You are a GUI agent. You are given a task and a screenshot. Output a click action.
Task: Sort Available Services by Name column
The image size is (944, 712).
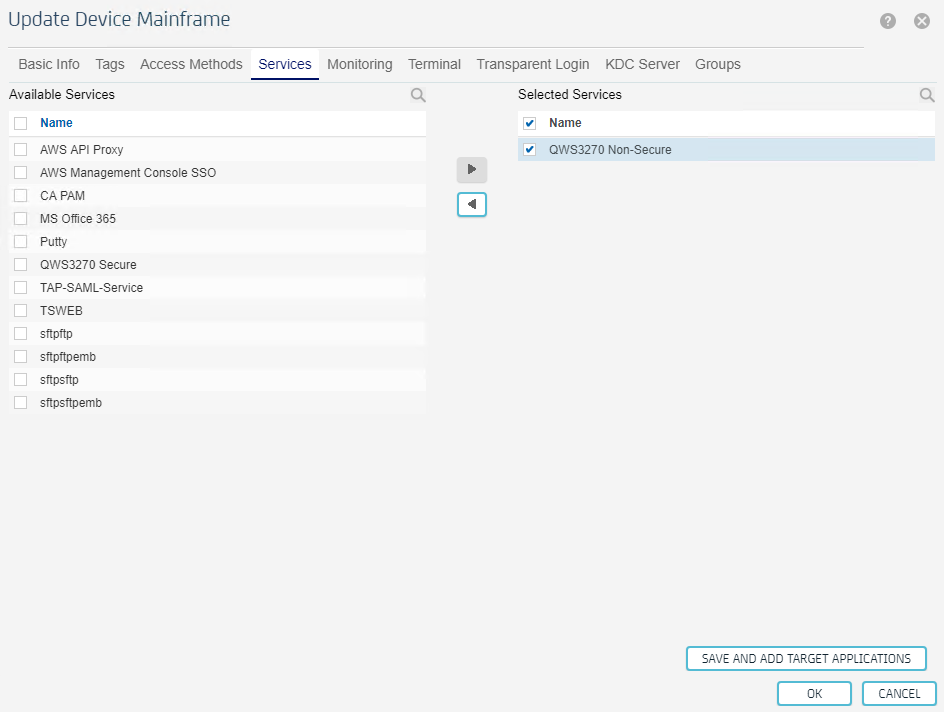coord(56,123)
